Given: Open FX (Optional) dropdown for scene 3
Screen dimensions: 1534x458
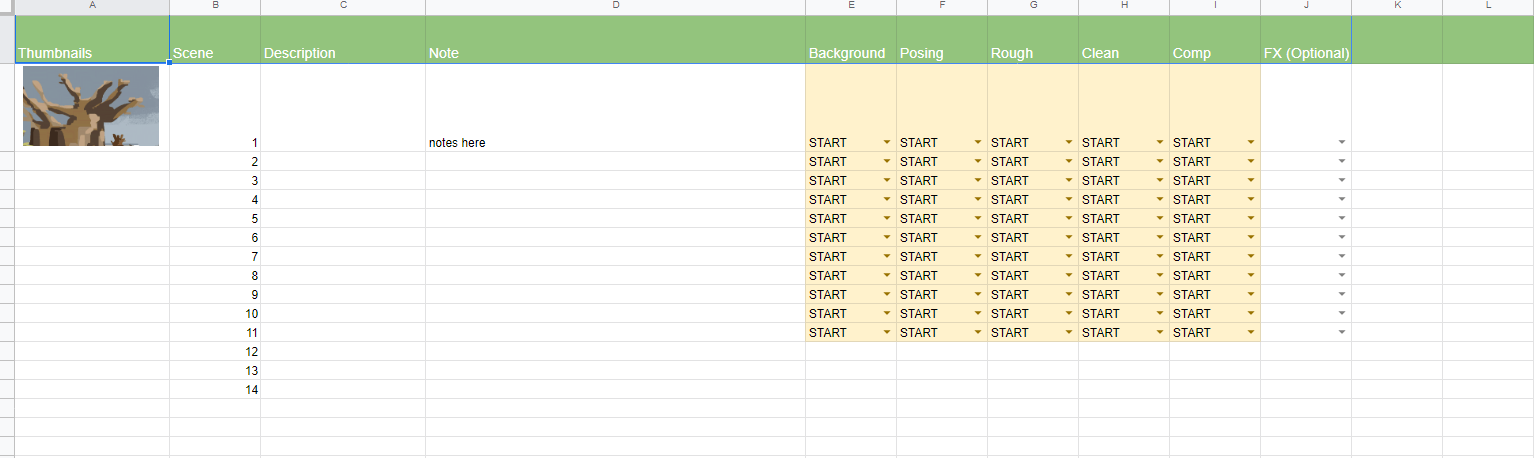Looking at the screenshot, I should pos(1341,181).
